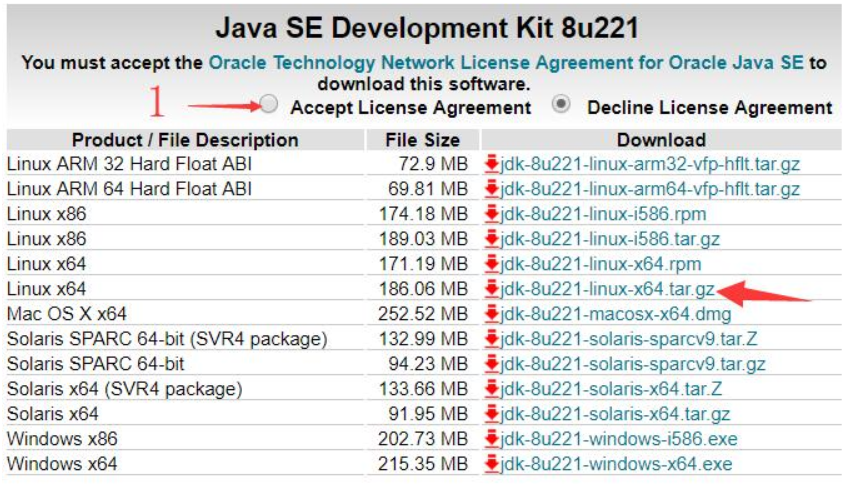The height and width of the screenshot is (495, 851).
Task: Click the 69.81 MB file size cell
Action: click(x=428, y=189)
